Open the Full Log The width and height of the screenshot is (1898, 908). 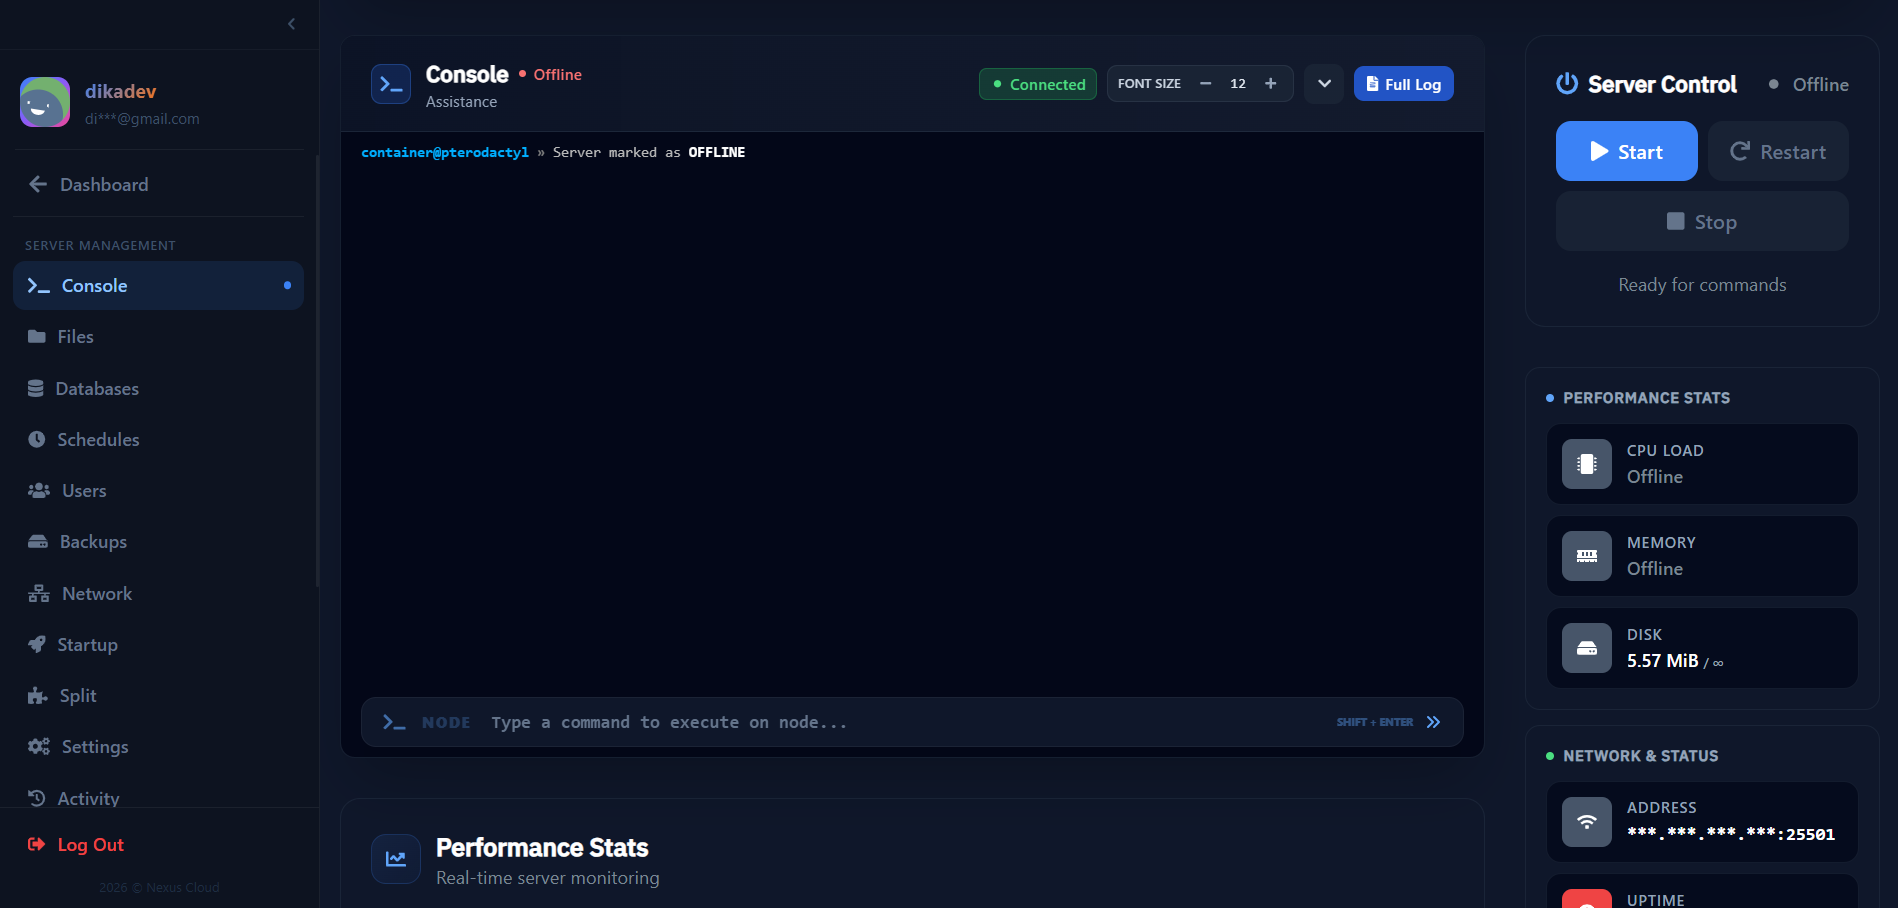point(1403,84)
